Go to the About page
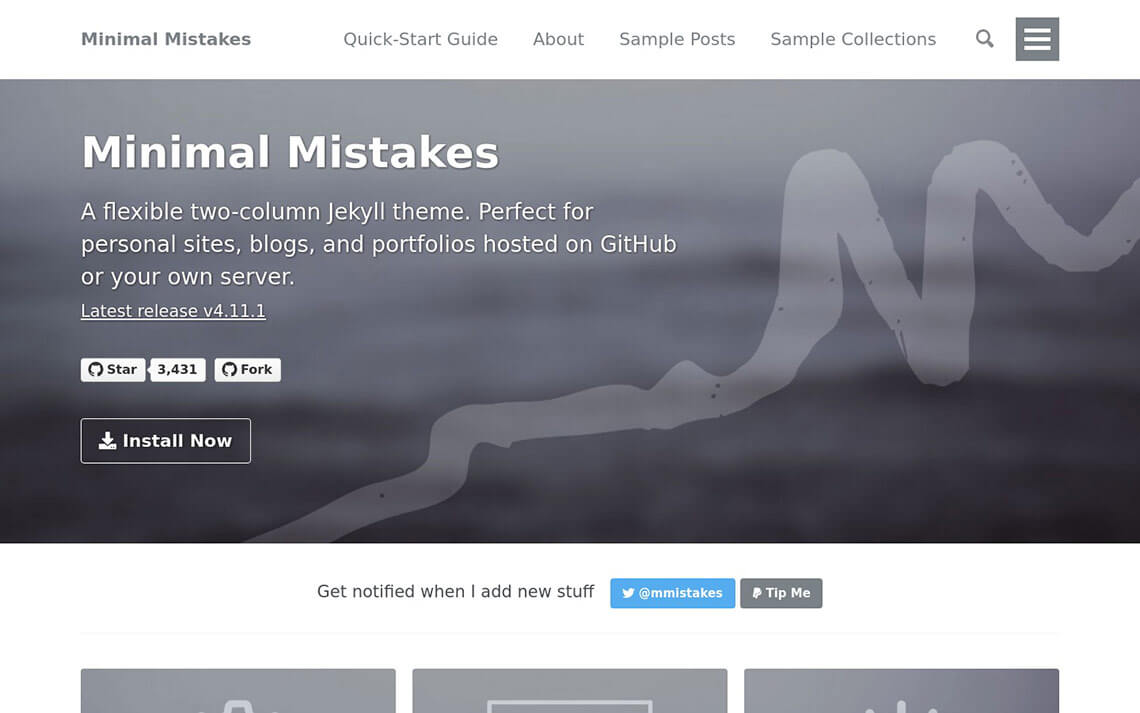The image size is (1140, 713). [558, 39]
